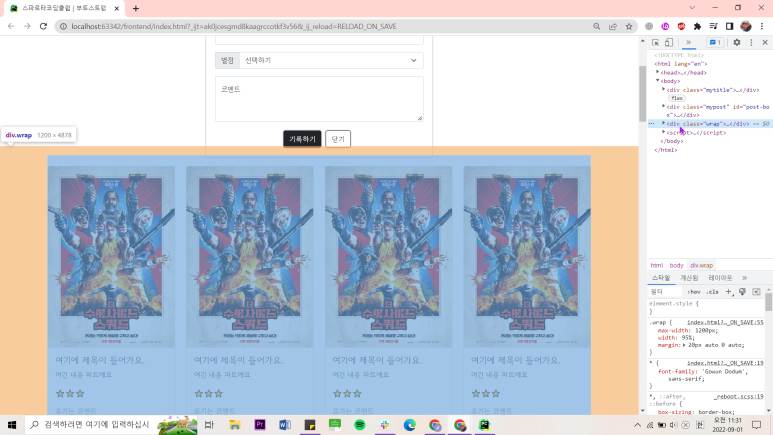Screen dimensions: 773x435
Task: Collapse the body element node
Action: 658,80
